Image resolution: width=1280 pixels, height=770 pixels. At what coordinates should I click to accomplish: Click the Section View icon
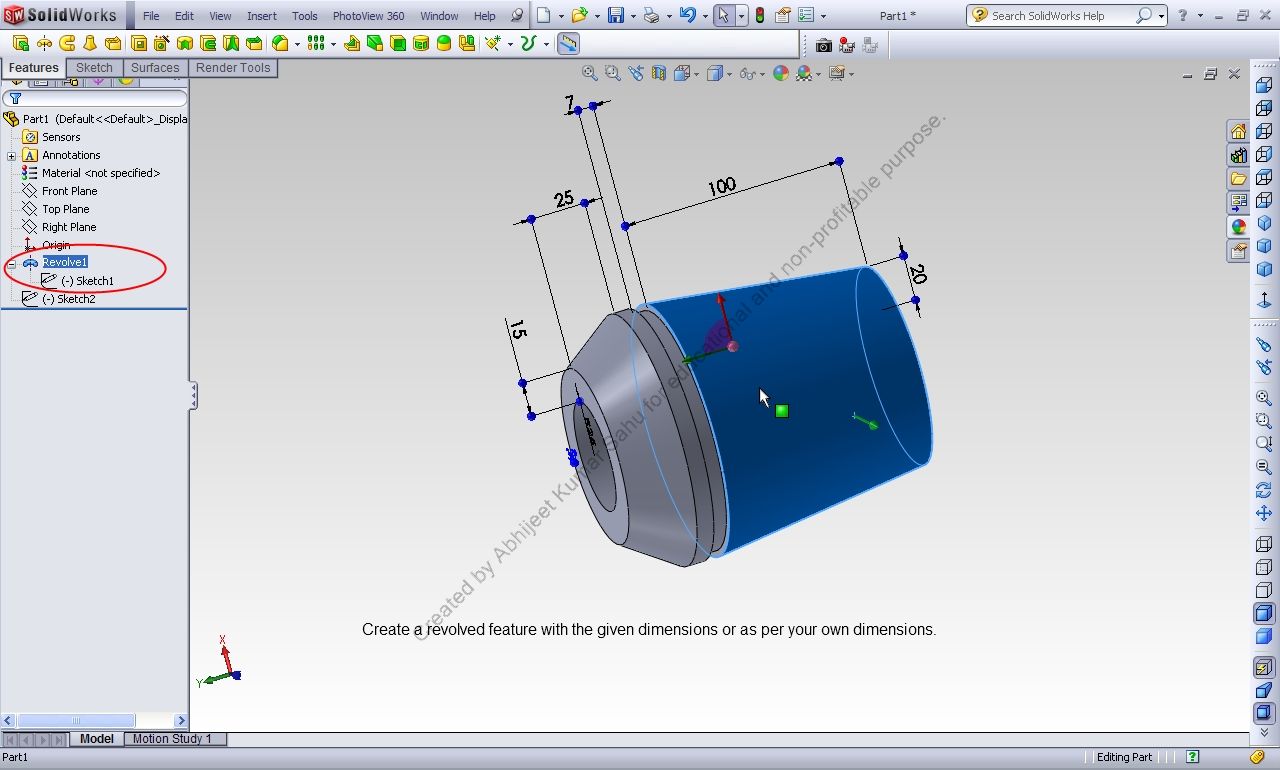pyautogui.click(x=659, y=73)
